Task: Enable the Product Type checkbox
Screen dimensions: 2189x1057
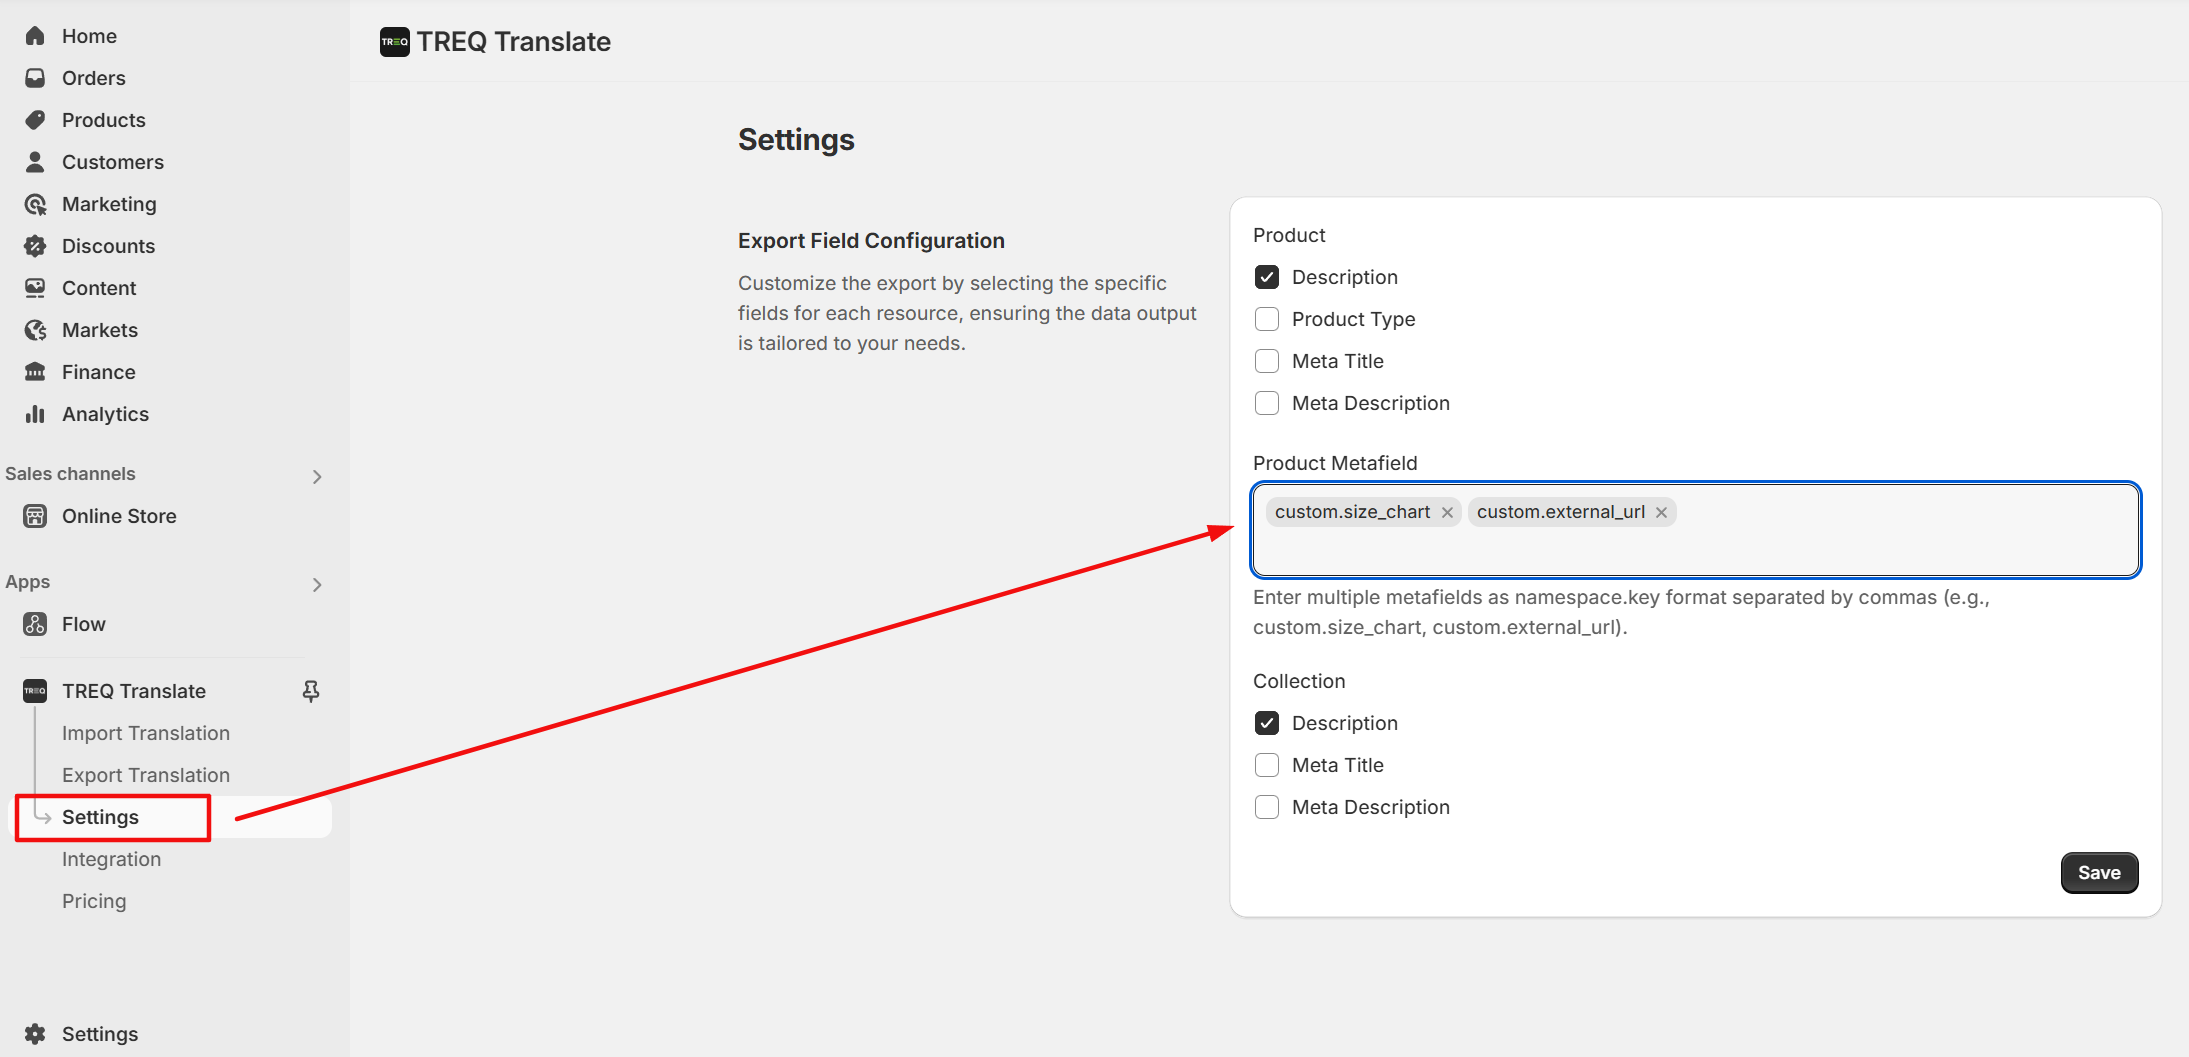Action: click(x=1267, y=319)
